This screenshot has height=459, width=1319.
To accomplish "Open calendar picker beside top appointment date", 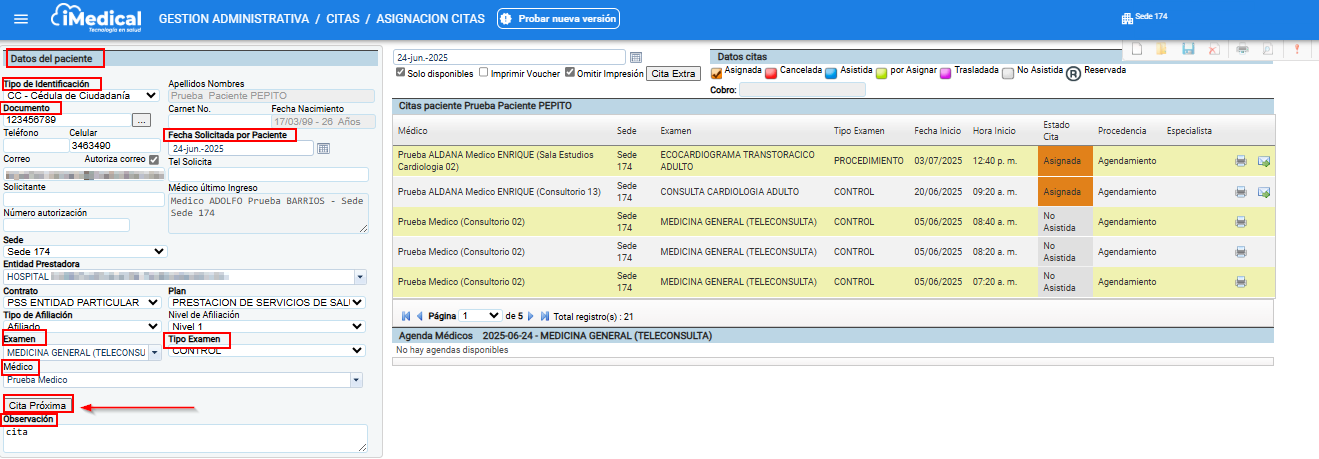I will pos(636,57).
